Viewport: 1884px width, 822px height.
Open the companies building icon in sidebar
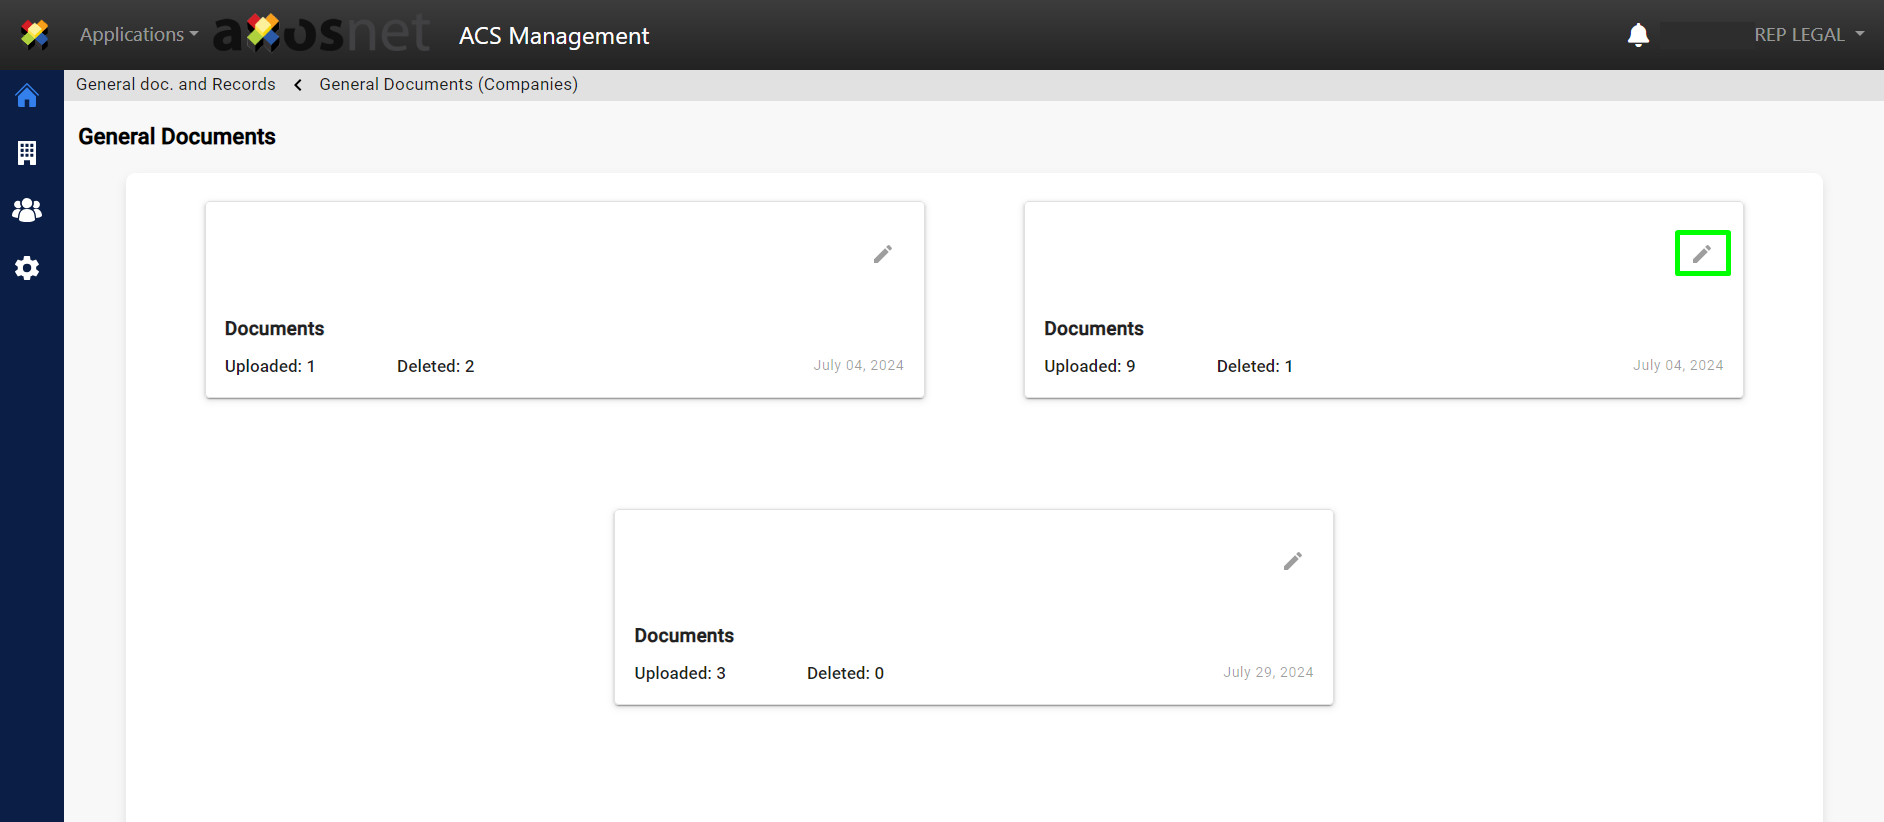click(27, 153)
